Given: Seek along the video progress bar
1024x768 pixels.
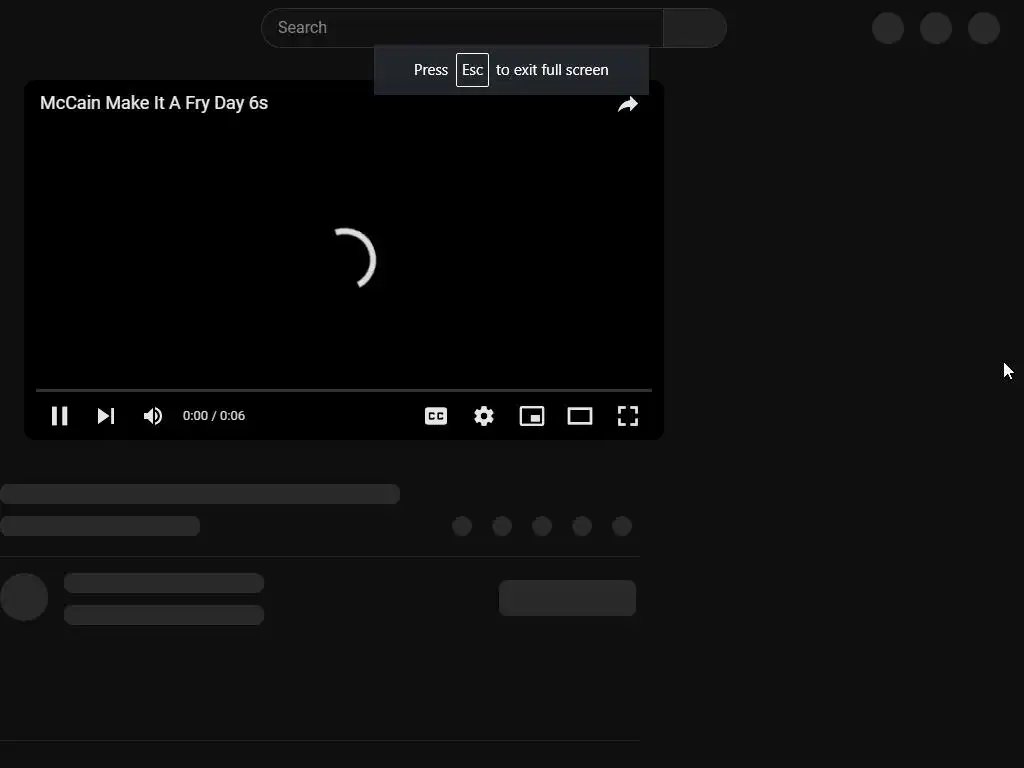Looking at the screenshot, I should click(x=344, y=390).
